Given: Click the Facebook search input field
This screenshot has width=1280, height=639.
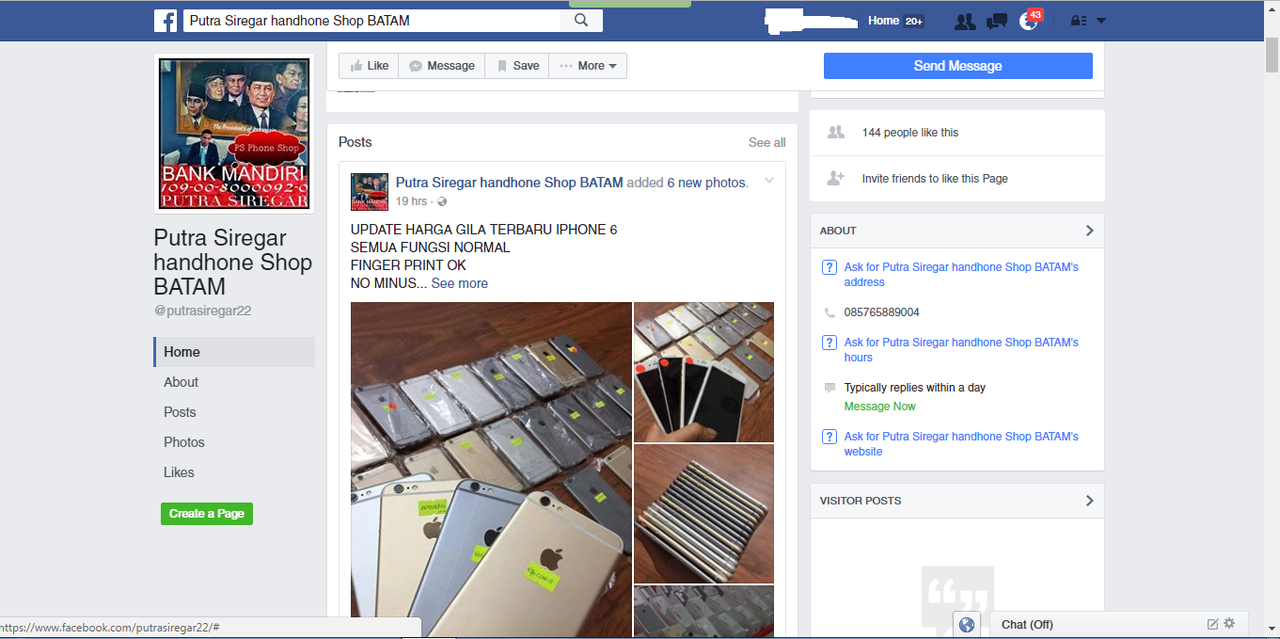Looking at the screenshot, I should (372, 20).
